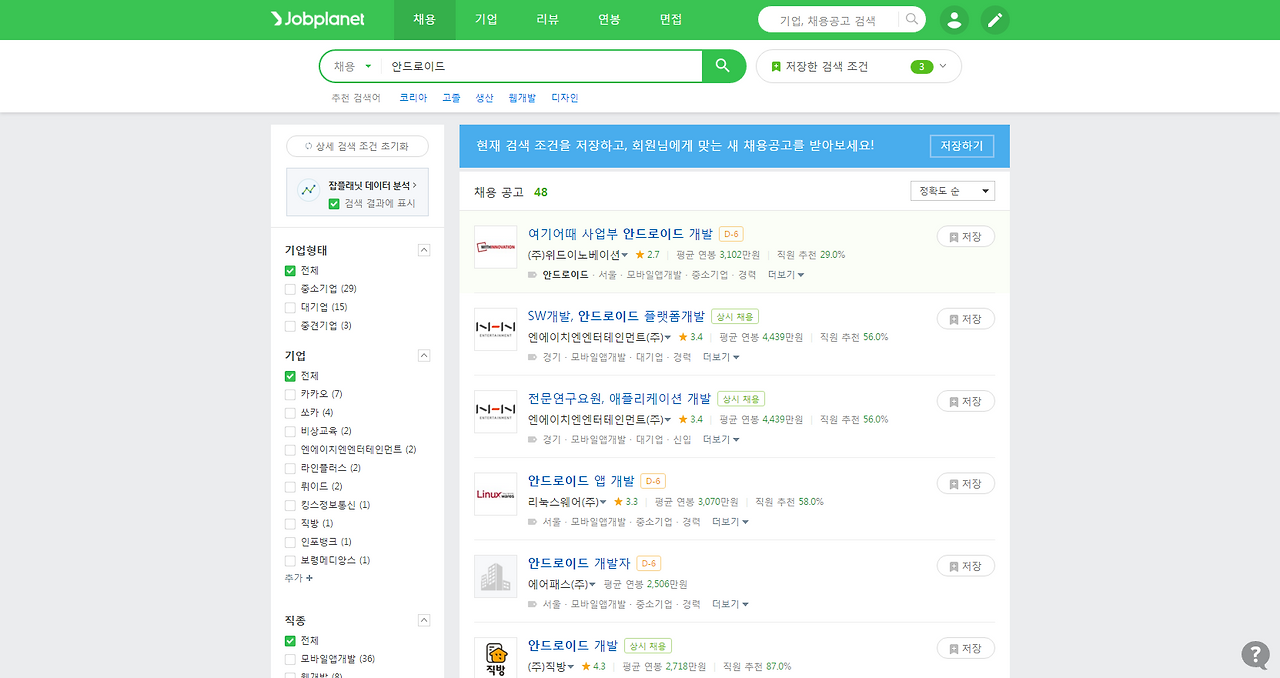Click the green pencil write icon
Screen dimensions: 1280x678
tap(995, 19)
